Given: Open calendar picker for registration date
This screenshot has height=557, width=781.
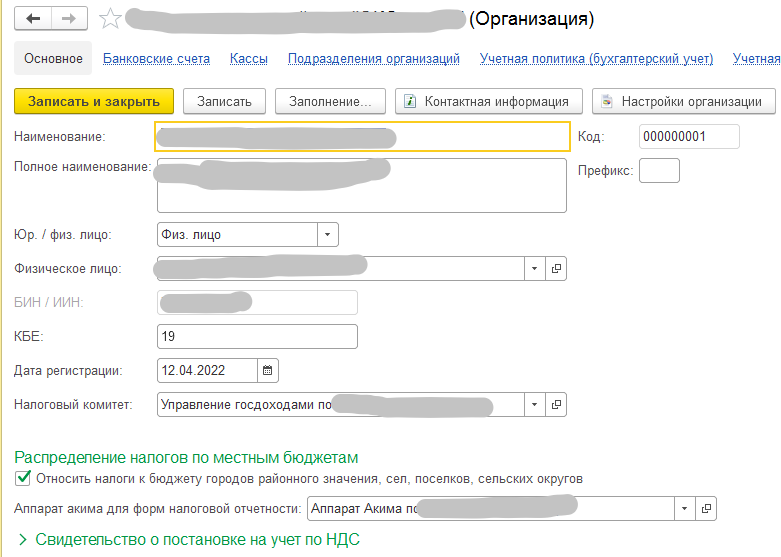Looking at the screenshot, I should coord(267,370).
